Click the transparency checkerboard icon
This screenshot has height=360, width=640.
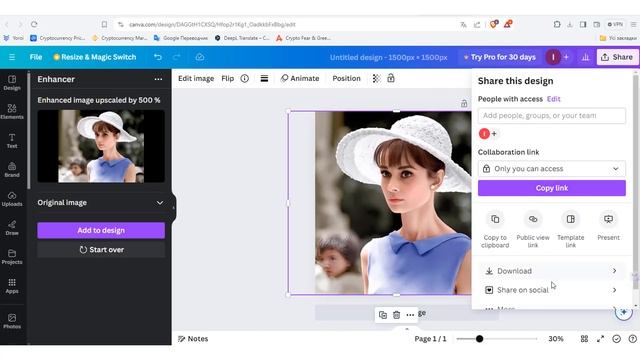(x=376, y=78)
